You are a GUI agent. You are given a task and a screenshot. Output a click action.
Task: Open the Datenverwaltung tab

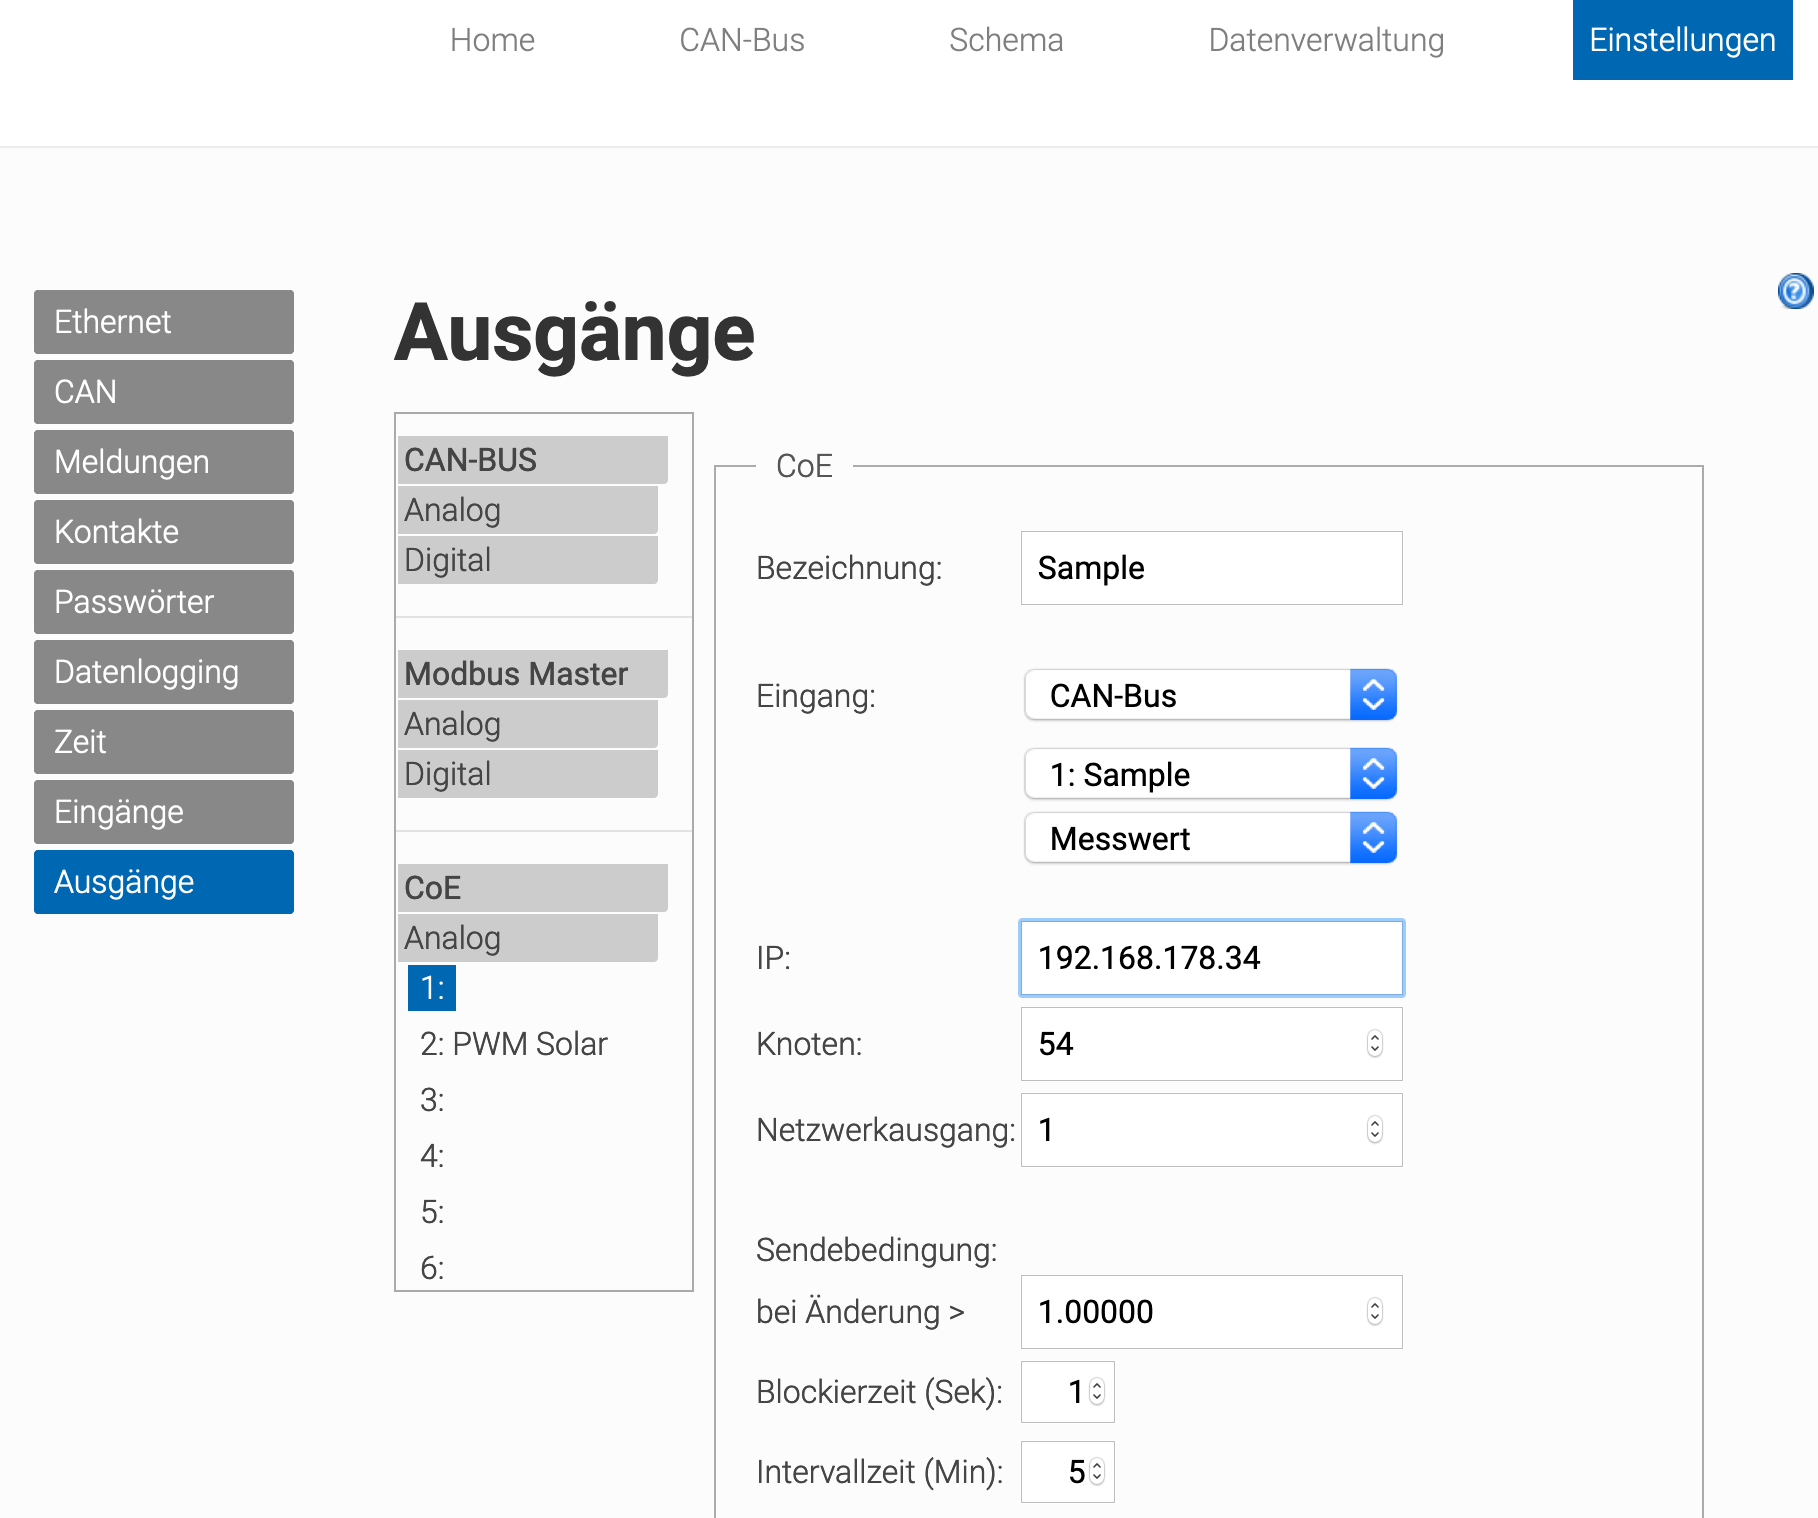pyautogui.click(x=1326, y=40)
